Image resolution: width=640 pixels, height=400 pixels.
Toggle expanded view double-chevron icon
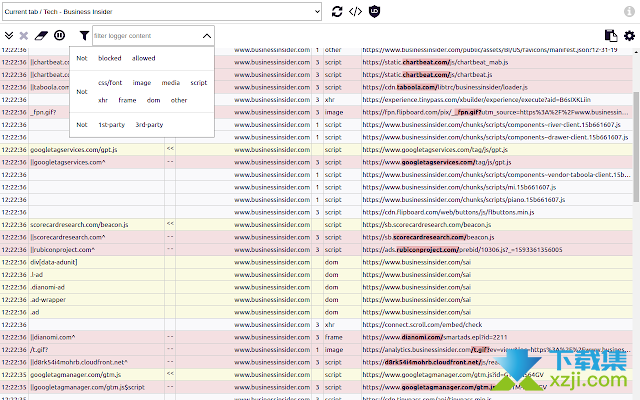(9, 36)
